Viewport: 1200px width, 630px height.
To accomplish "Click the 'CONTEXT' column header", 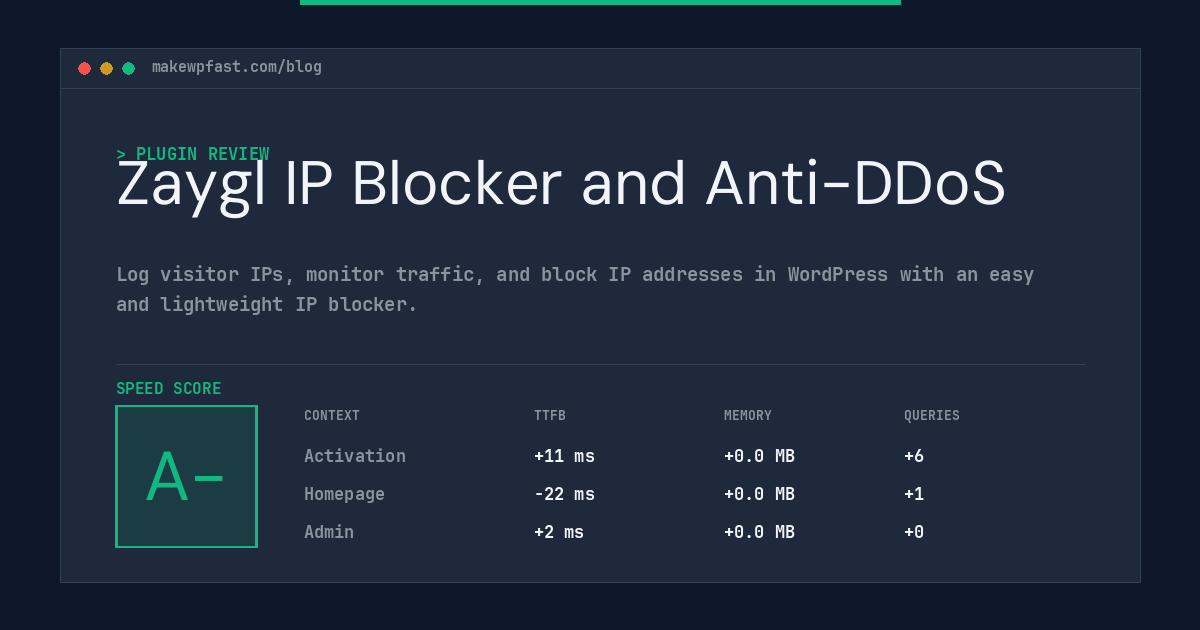I will [332, 416].
